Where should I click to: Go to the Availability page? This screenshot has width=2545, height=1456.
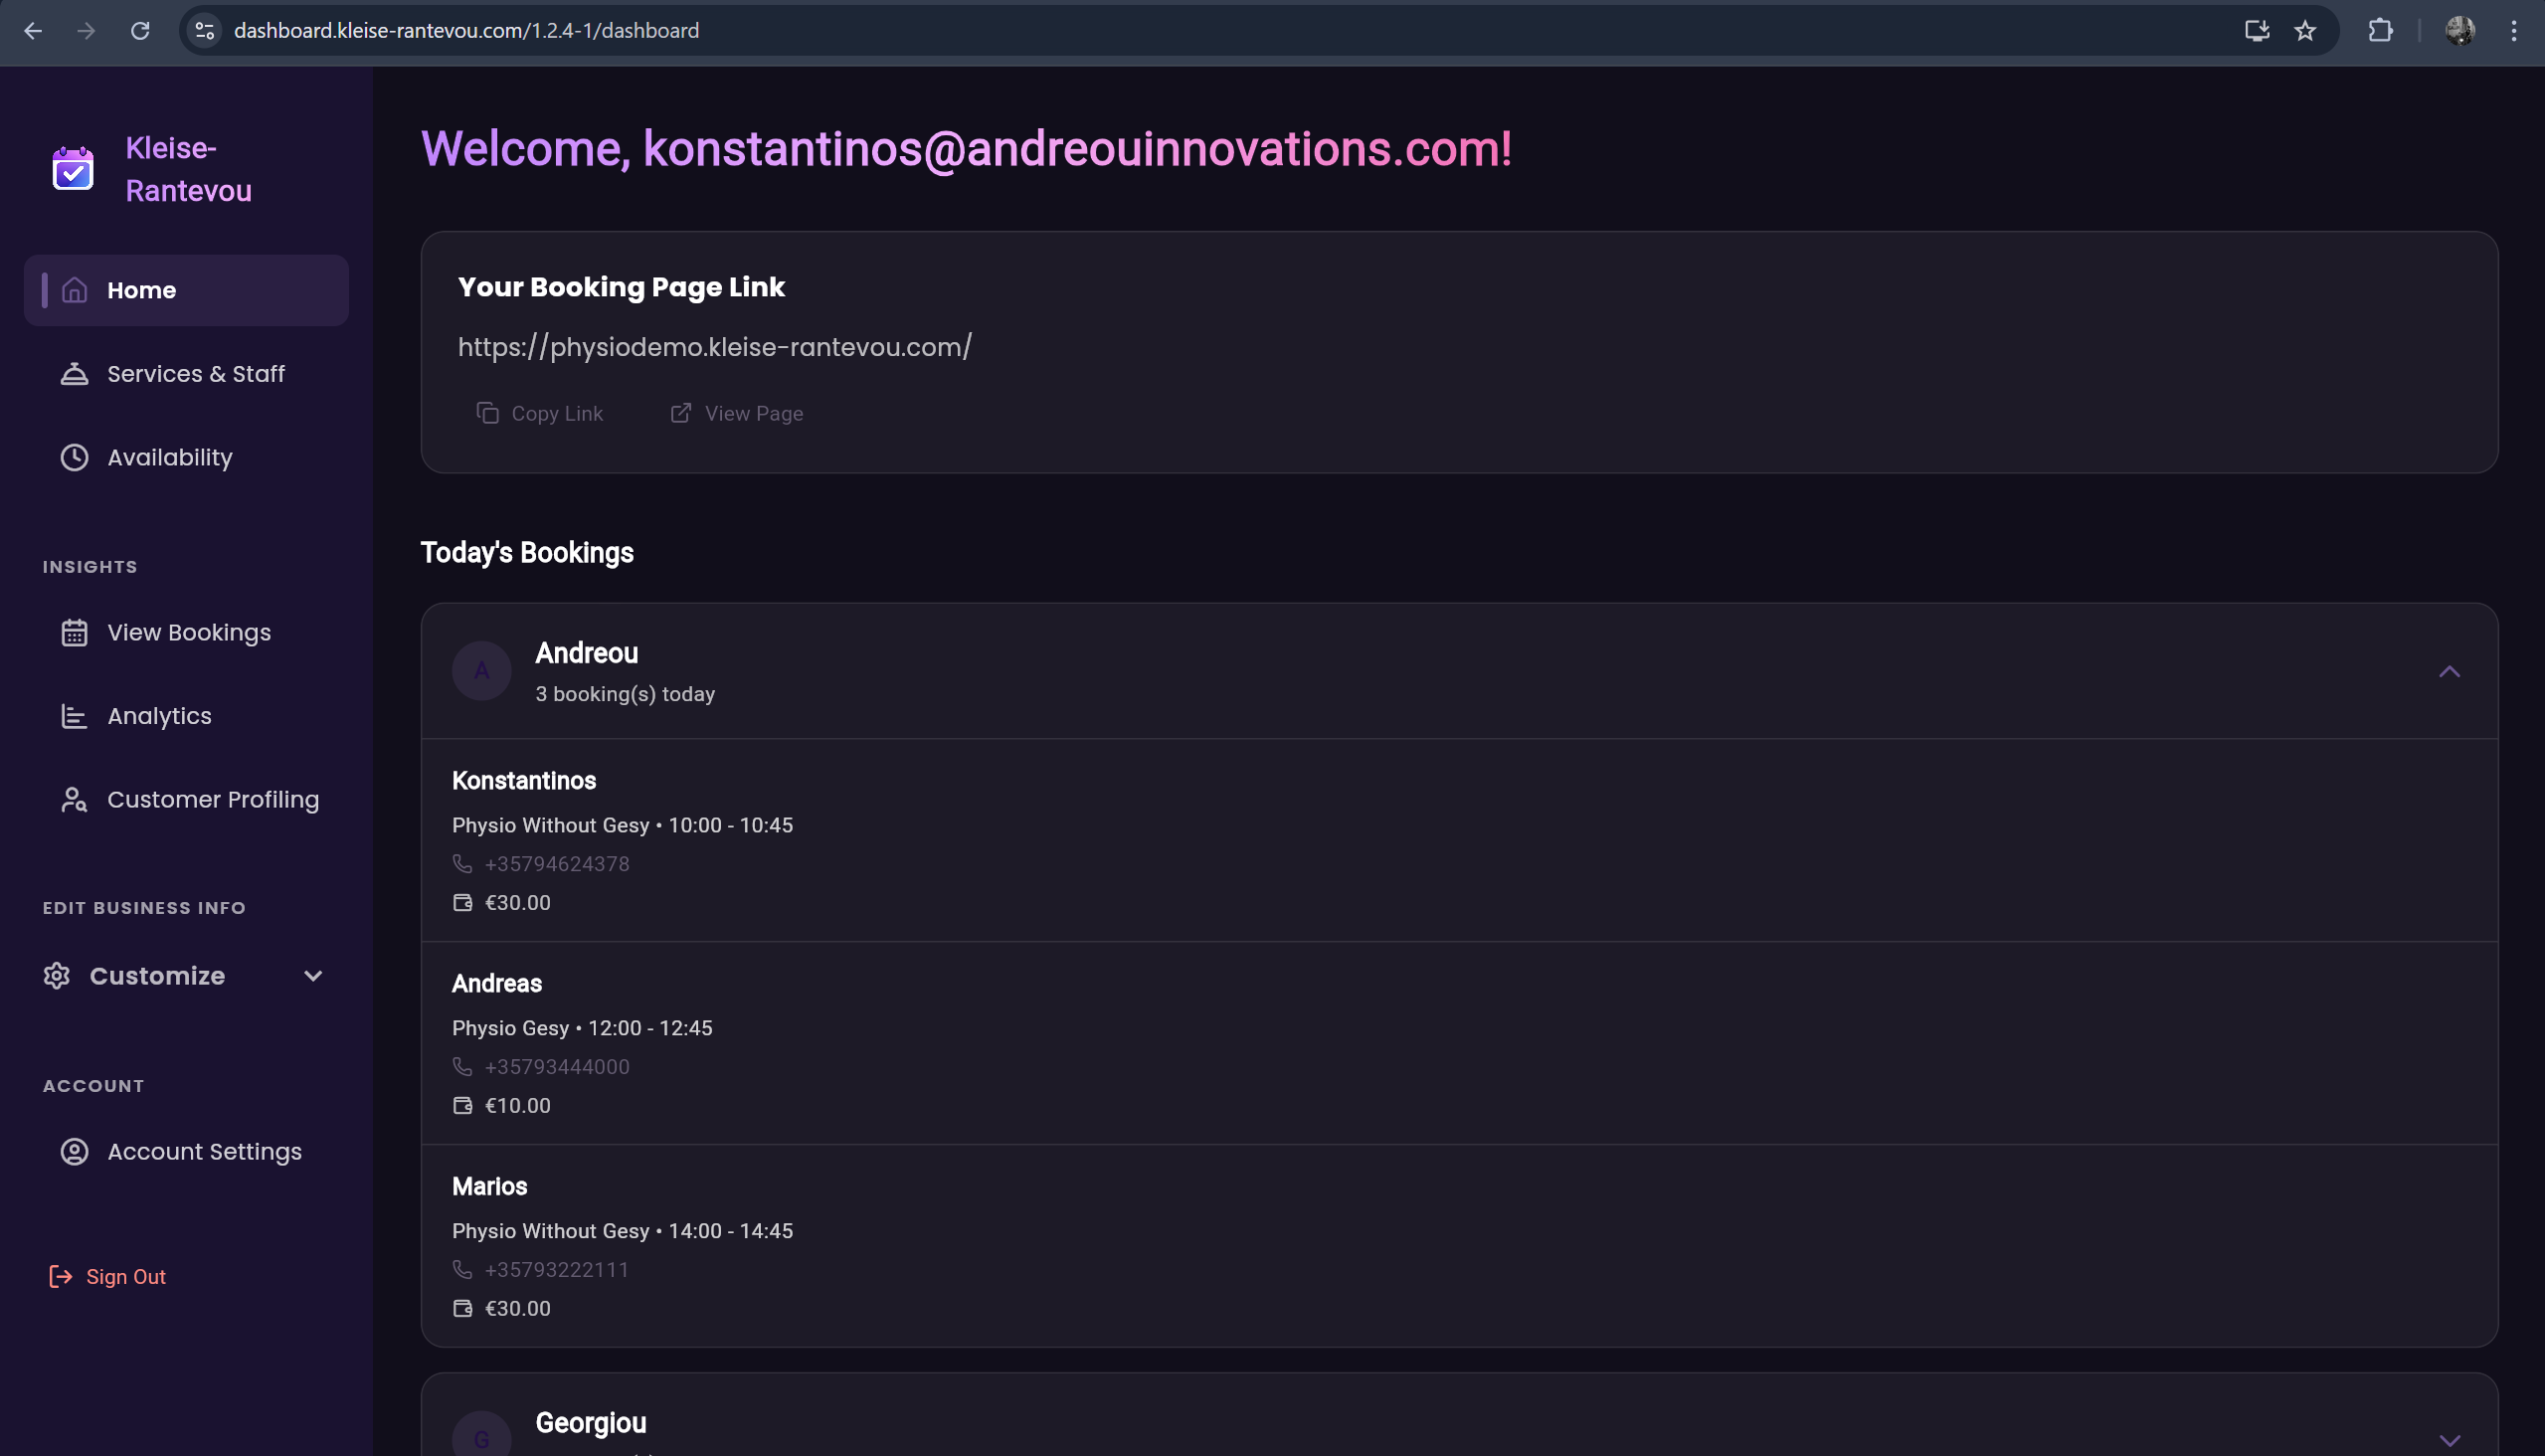(x=186, y=457)
